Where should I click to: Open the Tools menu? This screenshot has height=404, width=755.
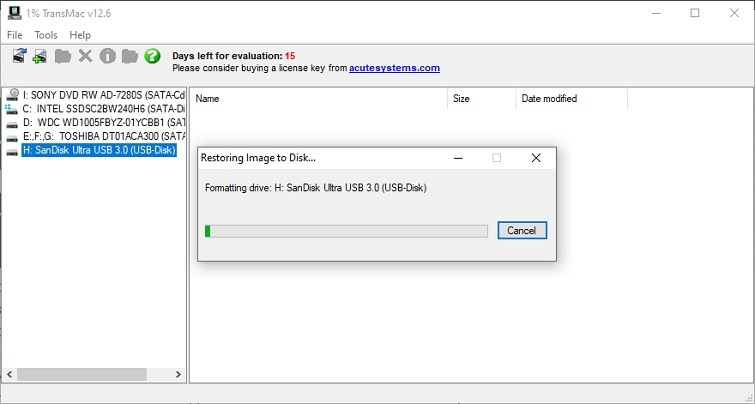[x=46, y=35]
